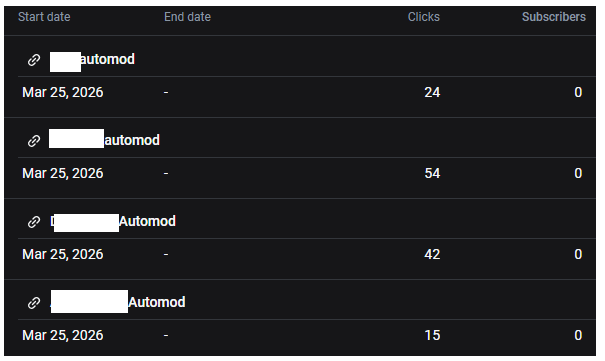
Task: Select the 42 clicks value
Action: tap(432, 254)
